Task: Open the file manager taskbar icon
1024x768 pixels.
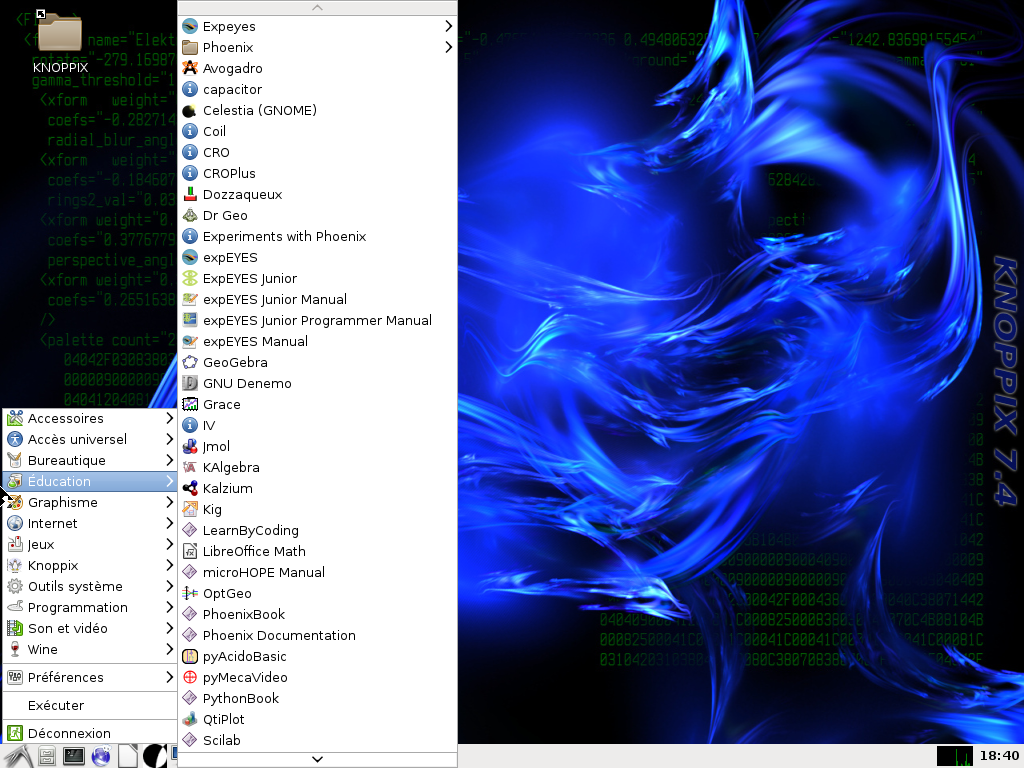Action: click(x=47, y=756)
